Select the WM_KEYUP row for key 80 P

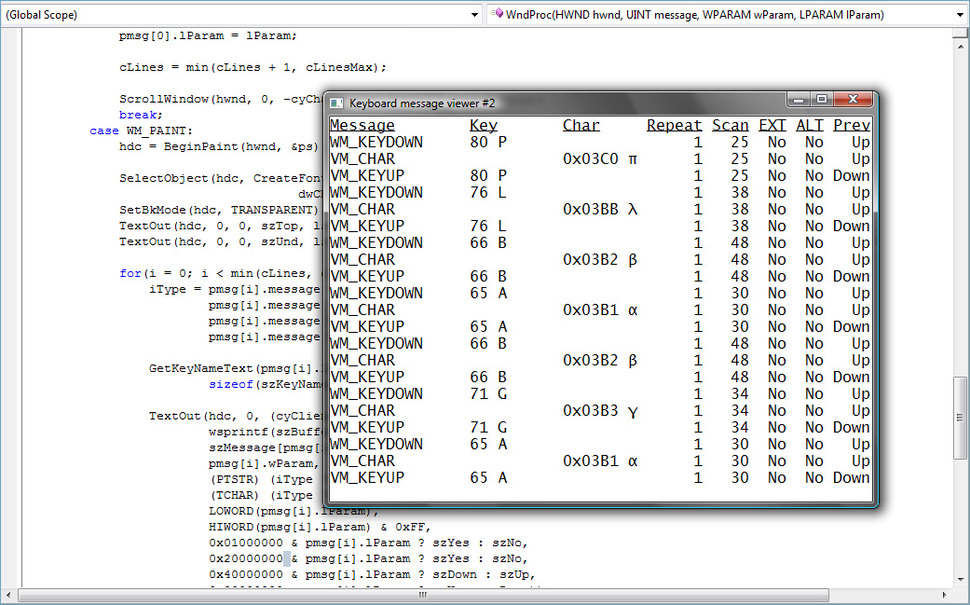click(600, 176)
